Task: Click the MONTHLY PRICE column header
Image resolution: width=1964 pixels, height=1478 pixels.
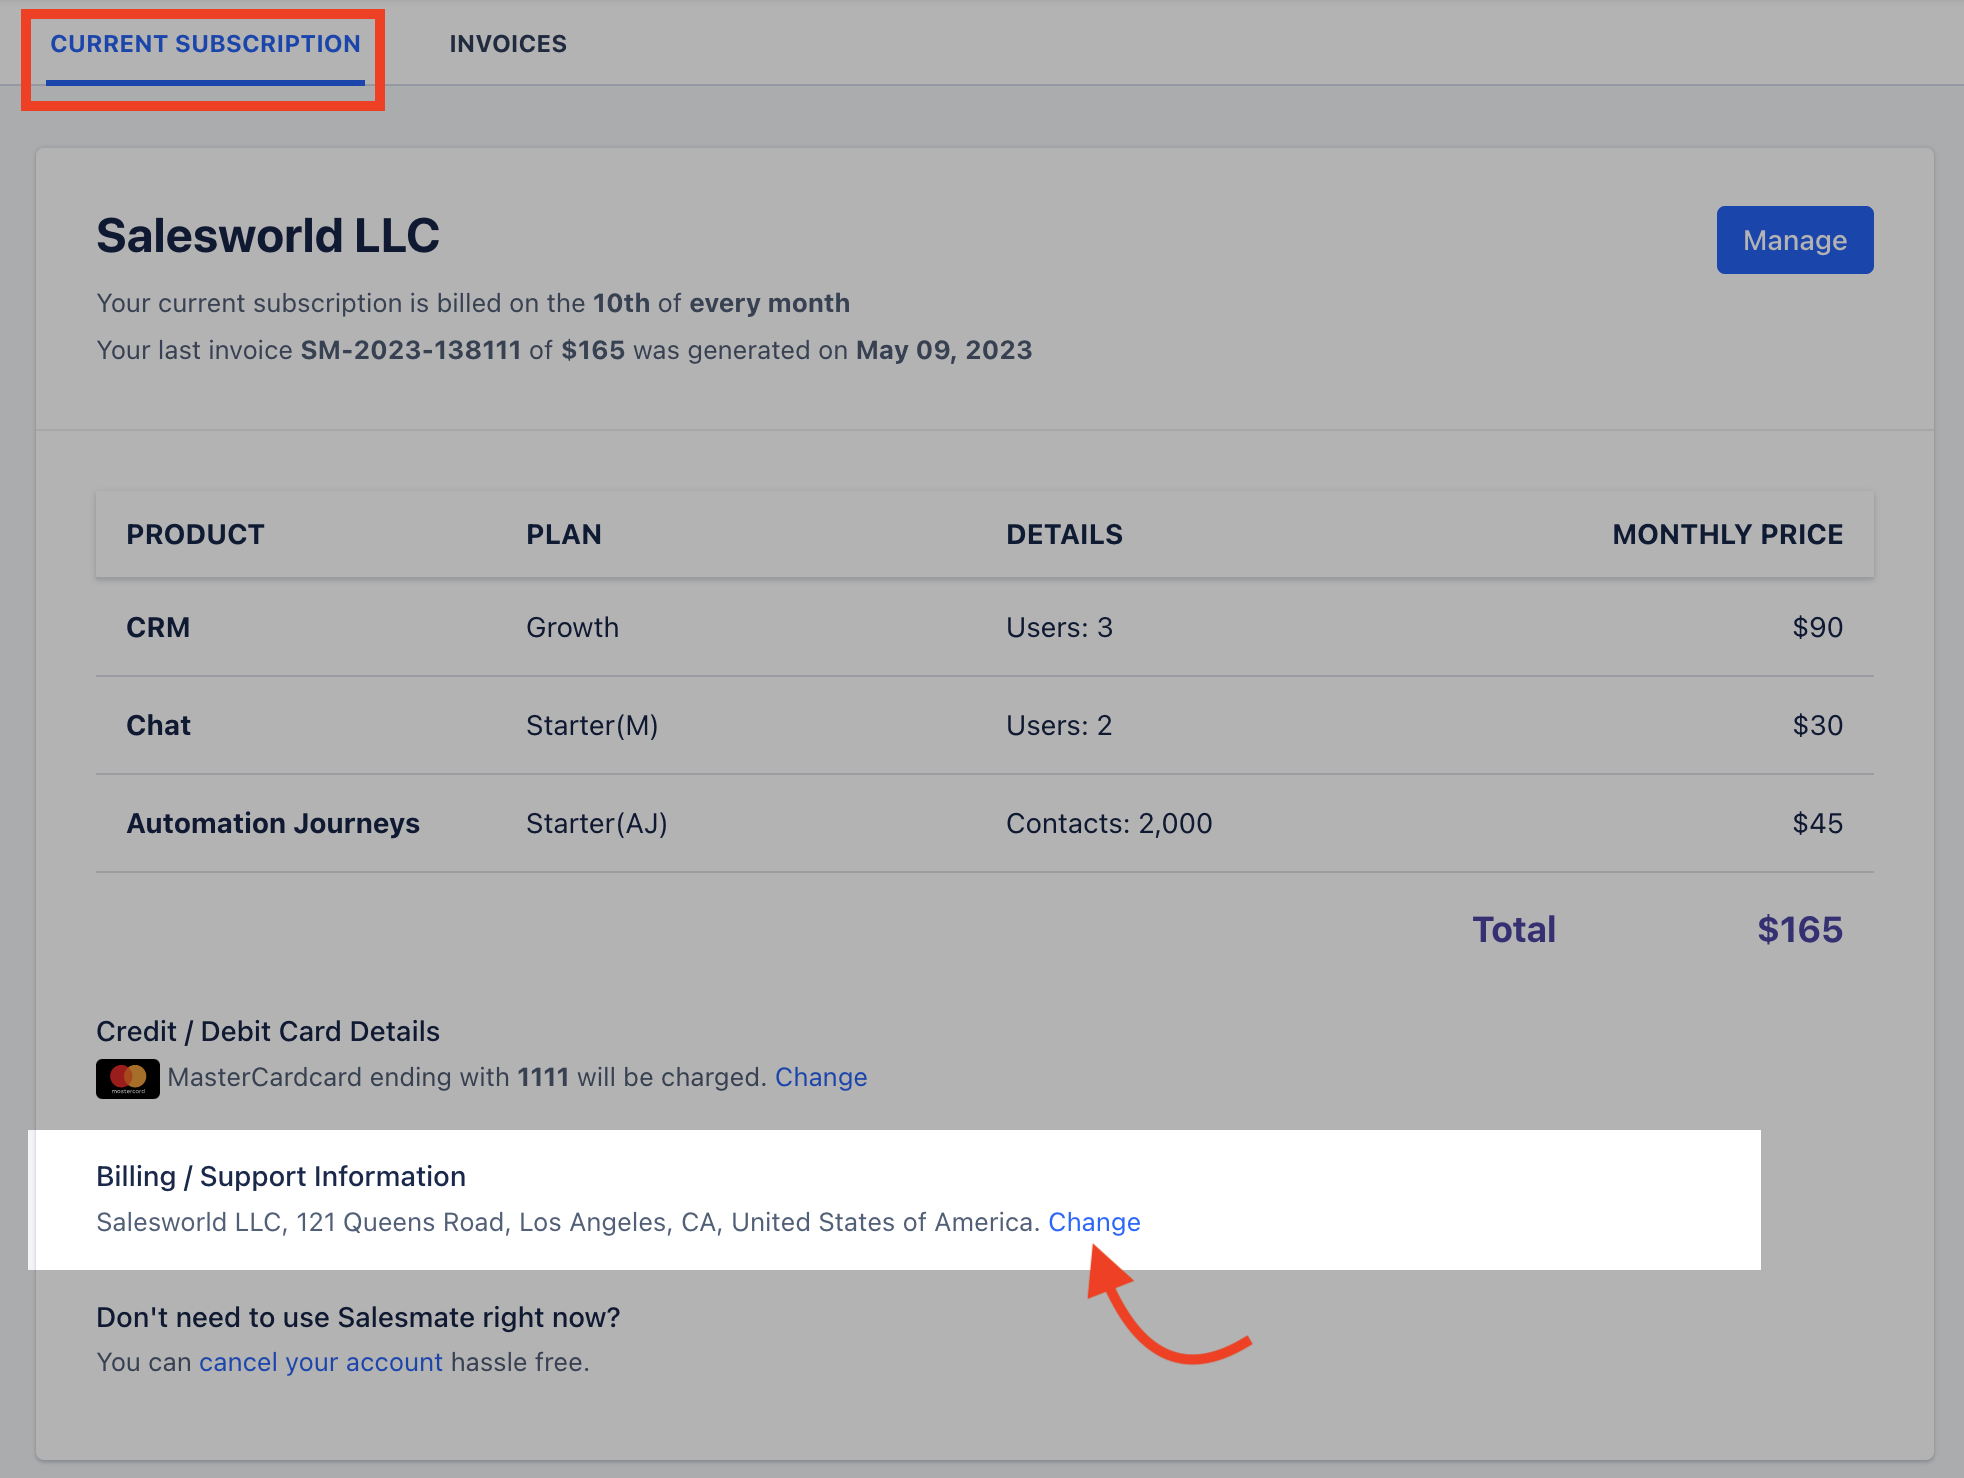Action: (x=1727, y=534)
